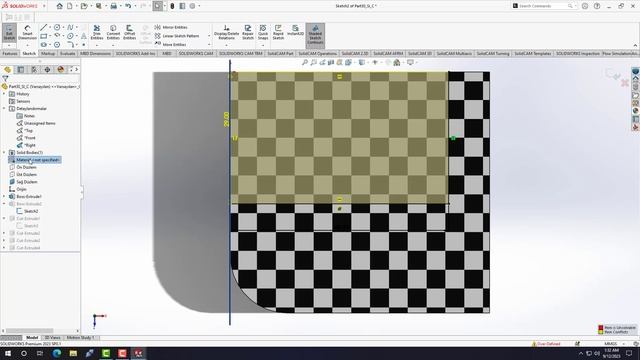Toggle Instant2D
This screenshot has height=360, width=640.
click(x=295, y=31)
